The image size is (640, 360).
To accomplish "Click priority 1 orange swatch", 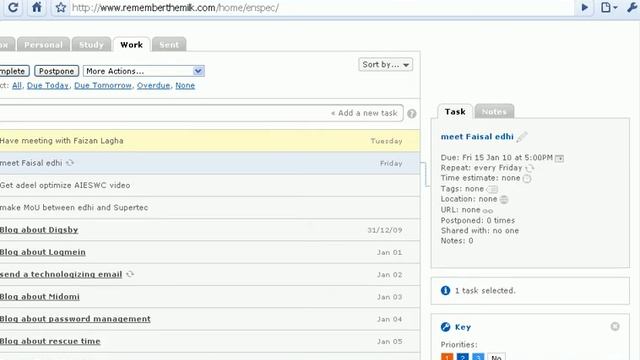I will point(447,357).
